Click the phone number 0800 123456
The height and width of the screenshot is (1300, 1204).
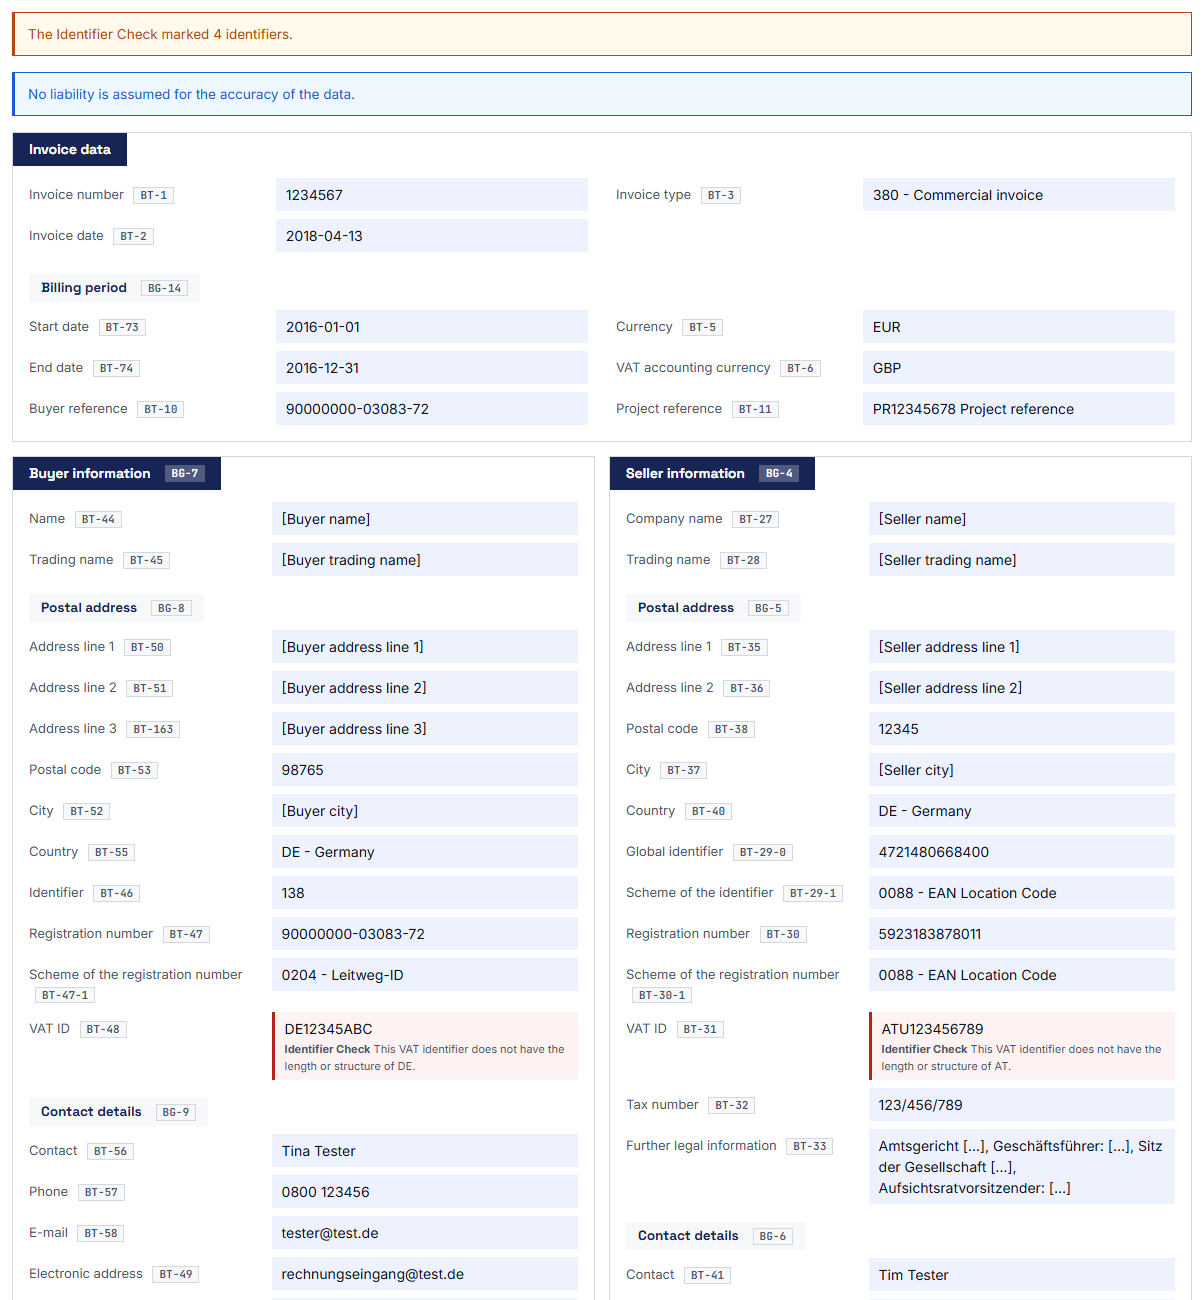coord(424,1192)
